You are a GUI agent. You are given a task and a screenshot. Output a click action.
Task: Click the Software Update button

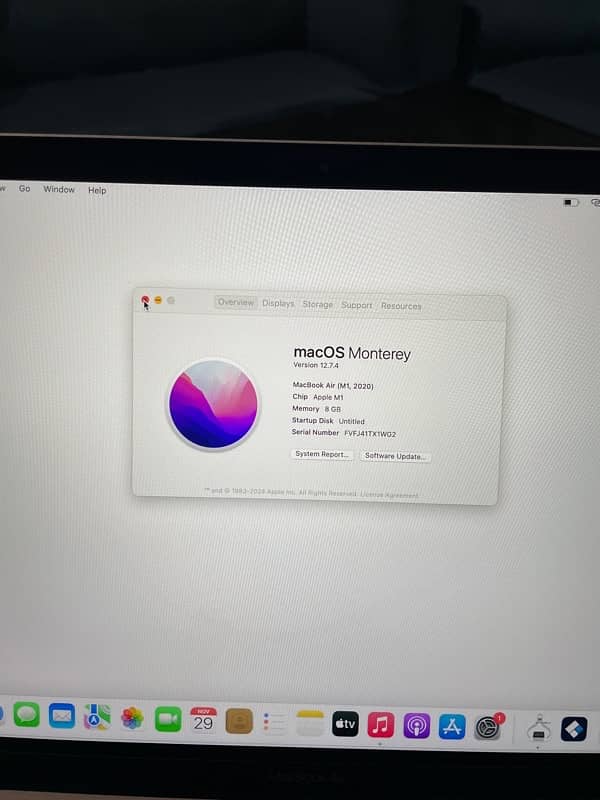[x=395, y=456]
